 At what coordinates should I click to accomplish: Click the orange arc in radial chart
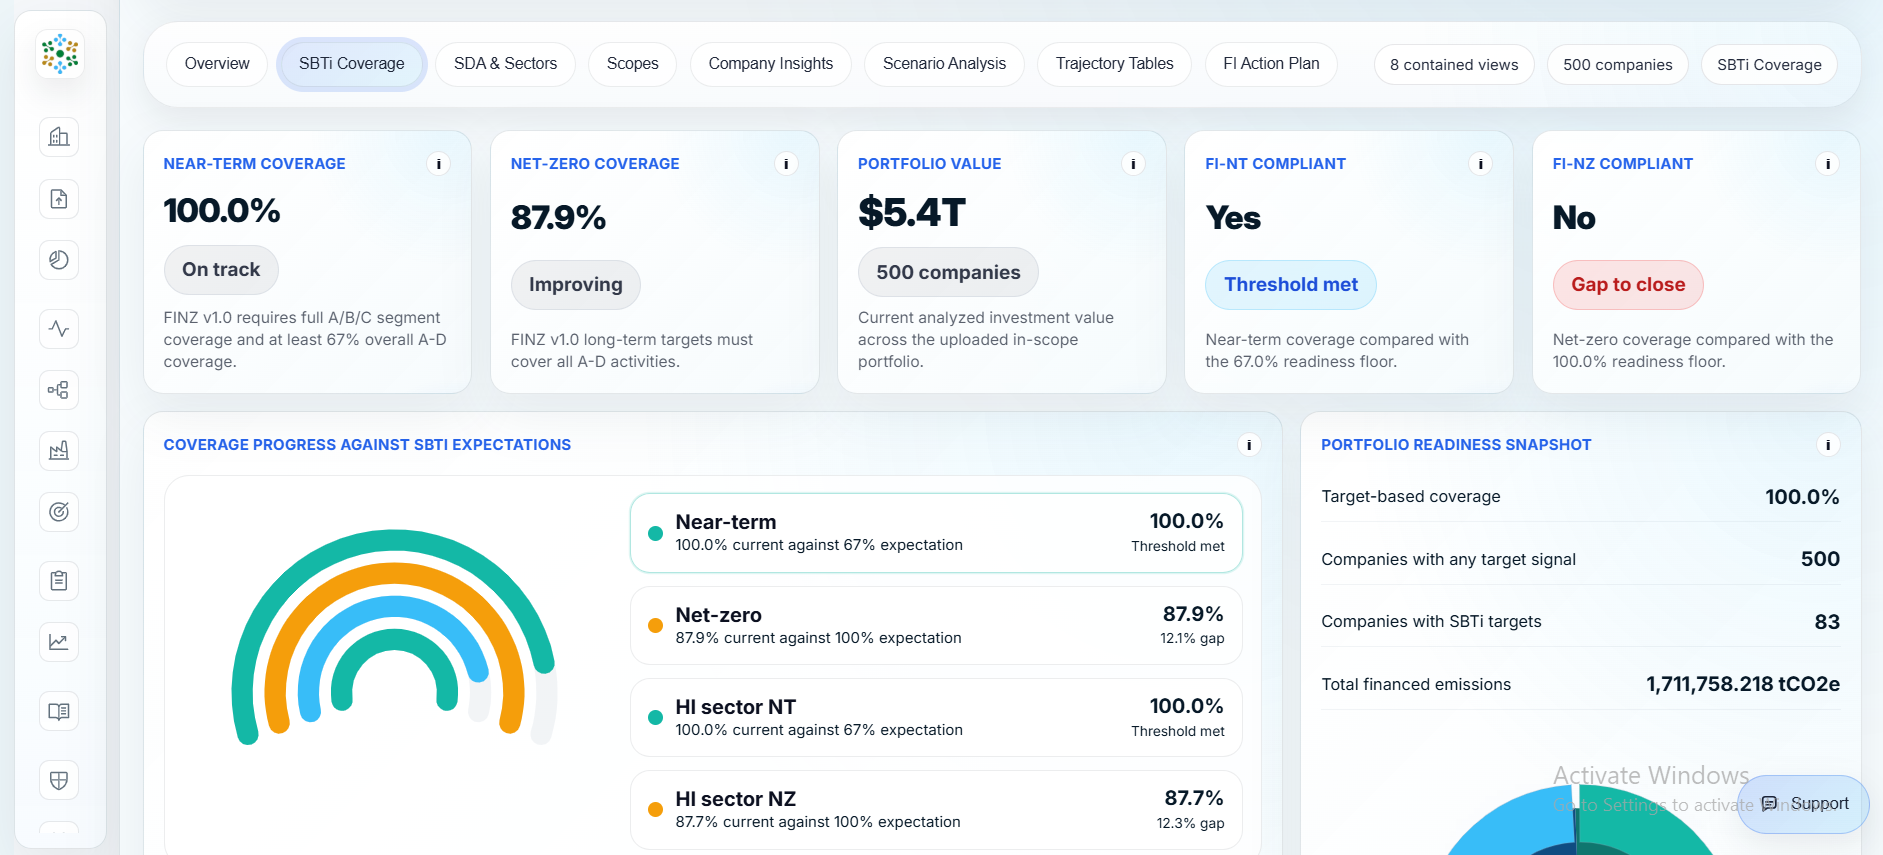point(393,572)
